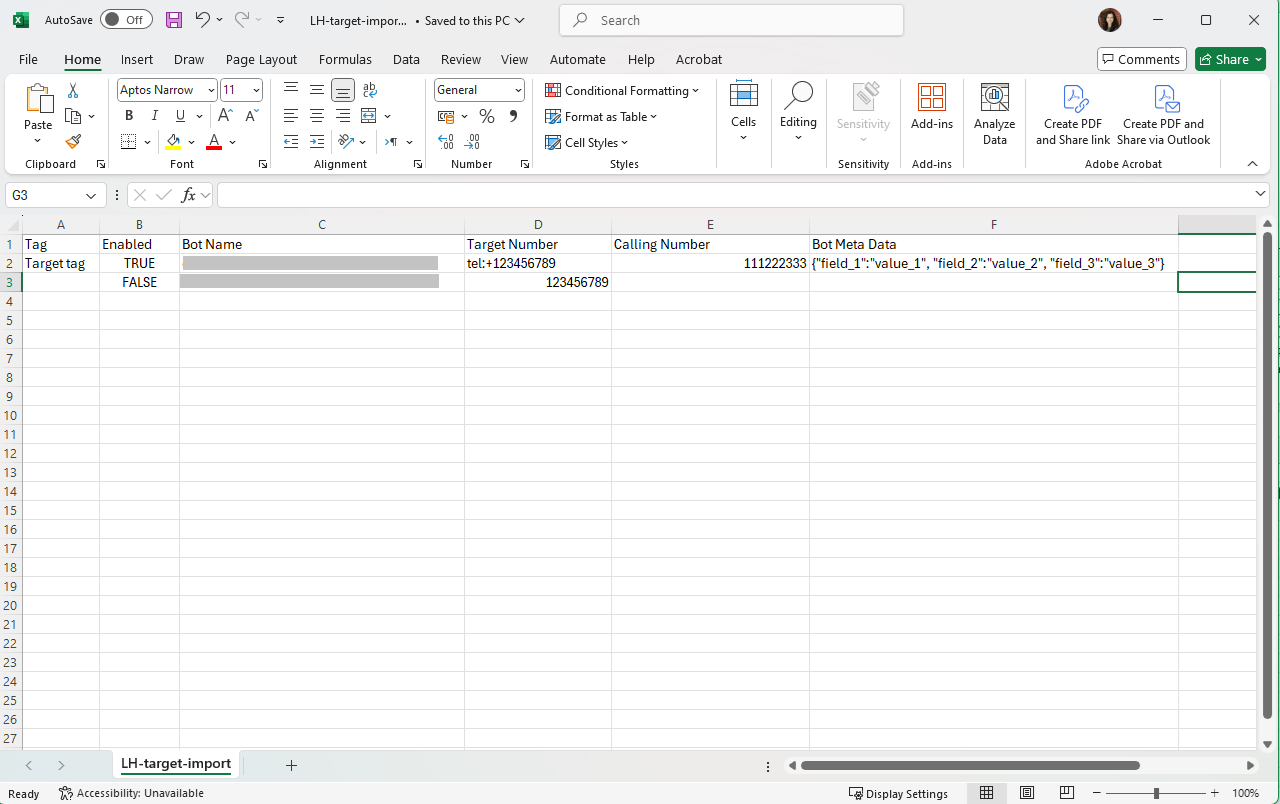Click the Save floppy disk icon

(x=173, y=20)
